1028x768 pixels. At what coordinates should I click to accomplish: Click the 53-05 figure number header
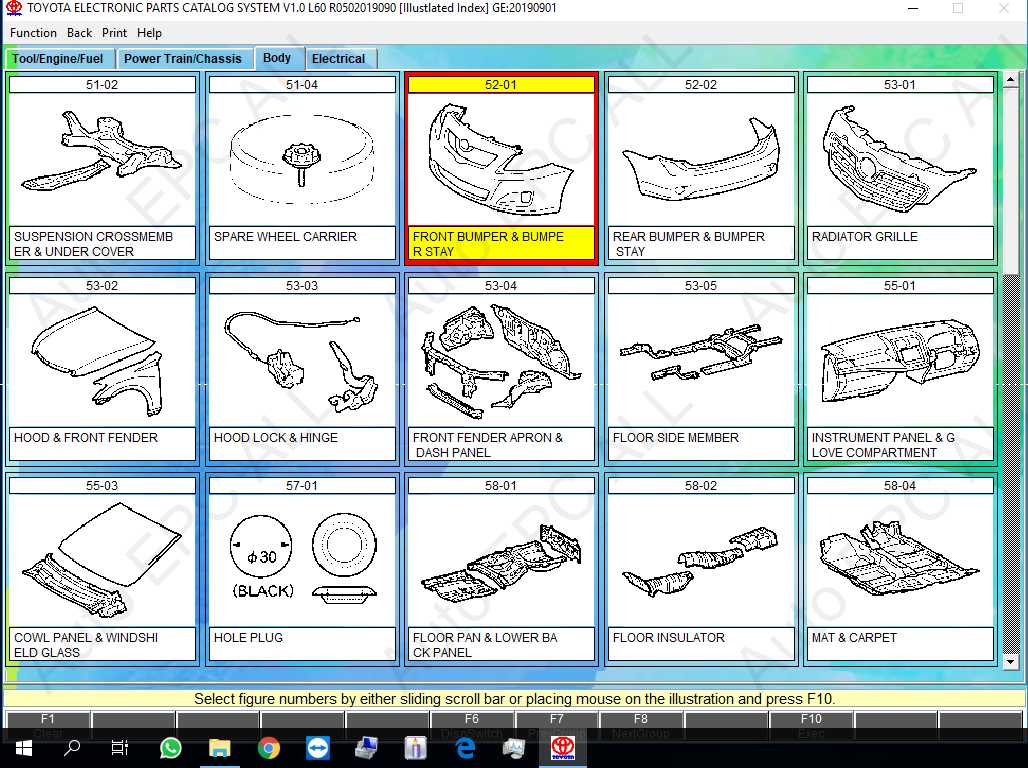700,285
